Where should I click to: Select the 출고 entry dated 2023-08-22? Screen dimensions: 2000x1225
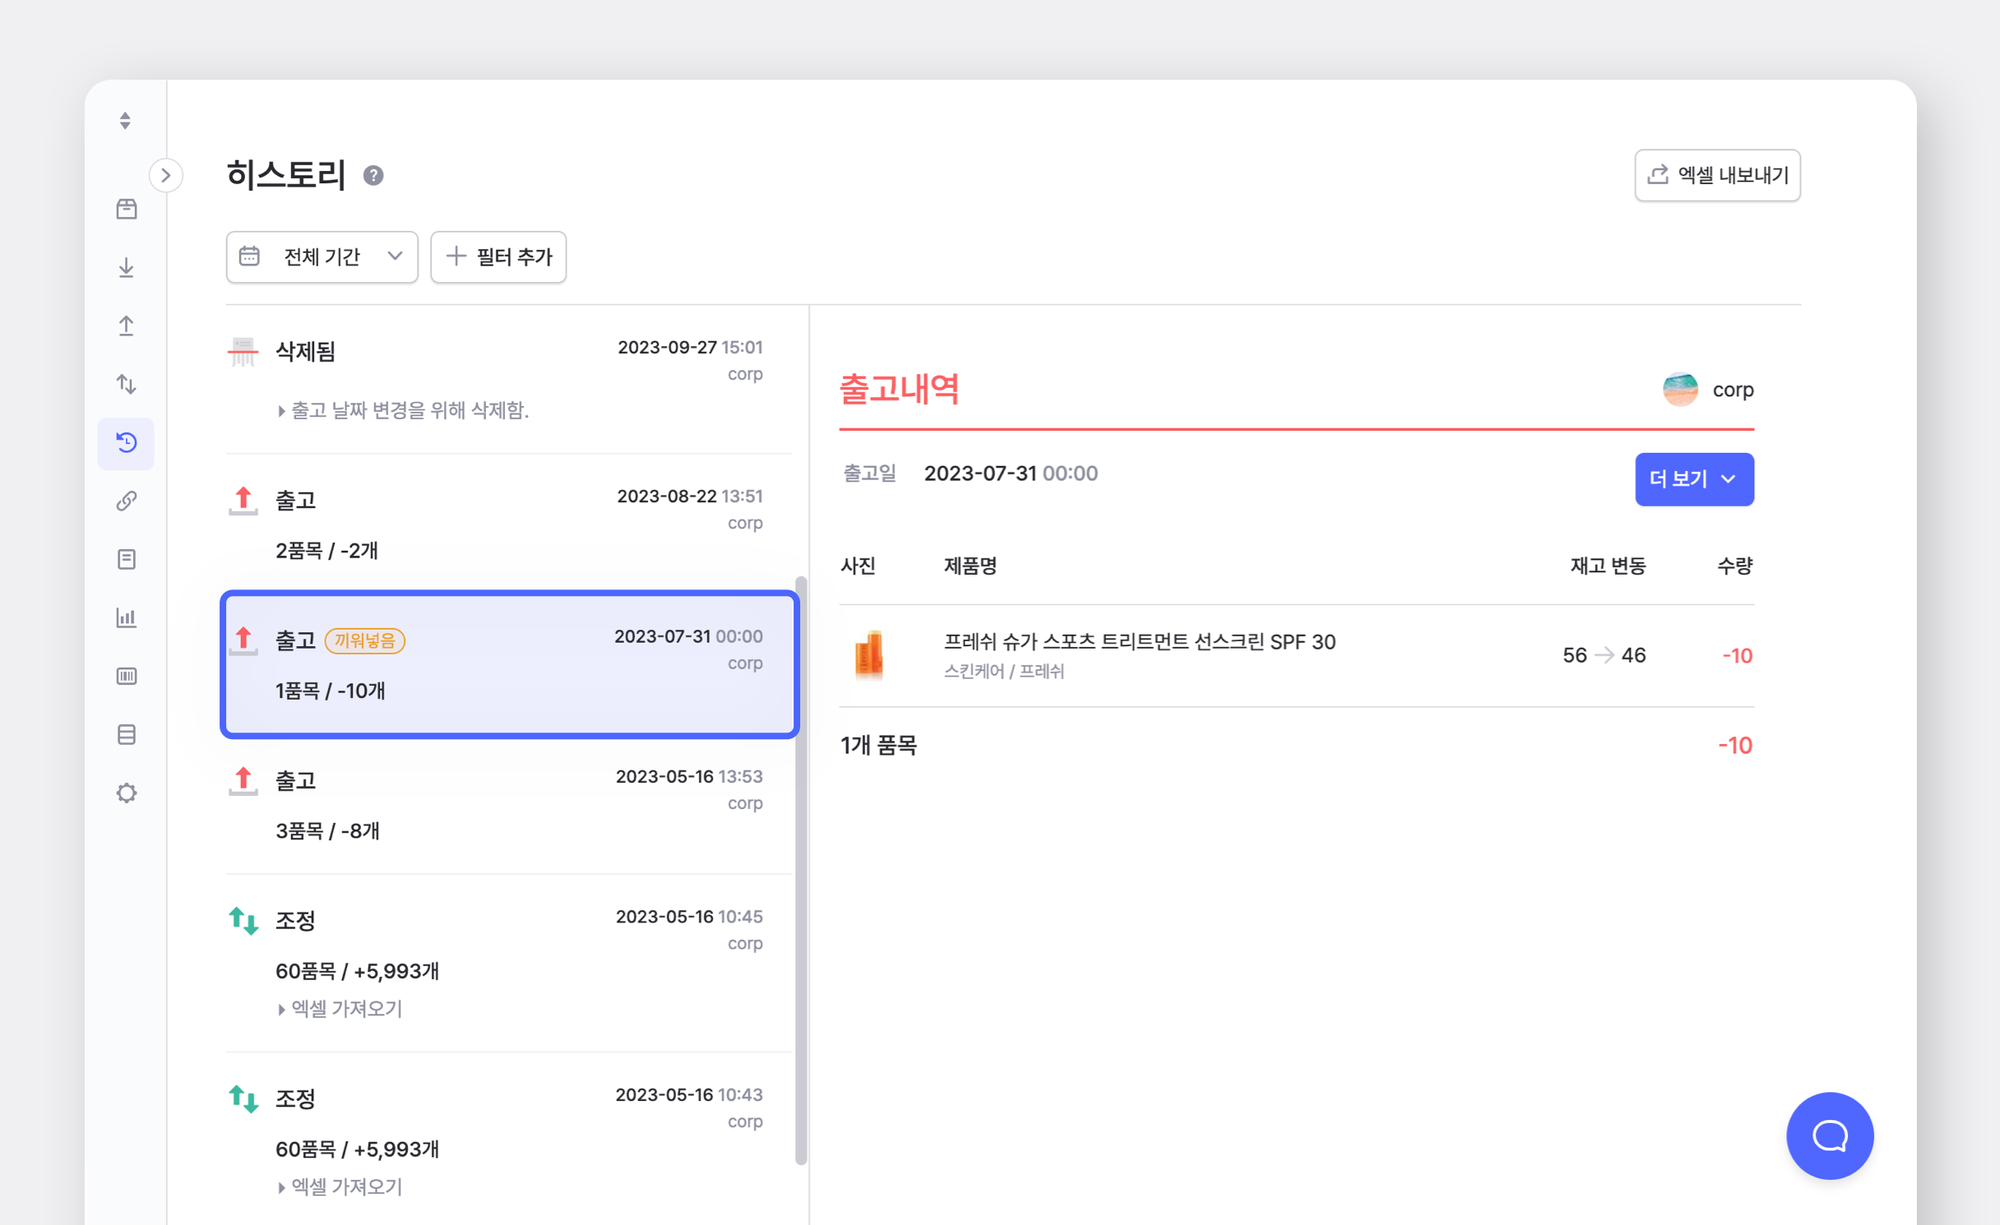coord(509,523)
